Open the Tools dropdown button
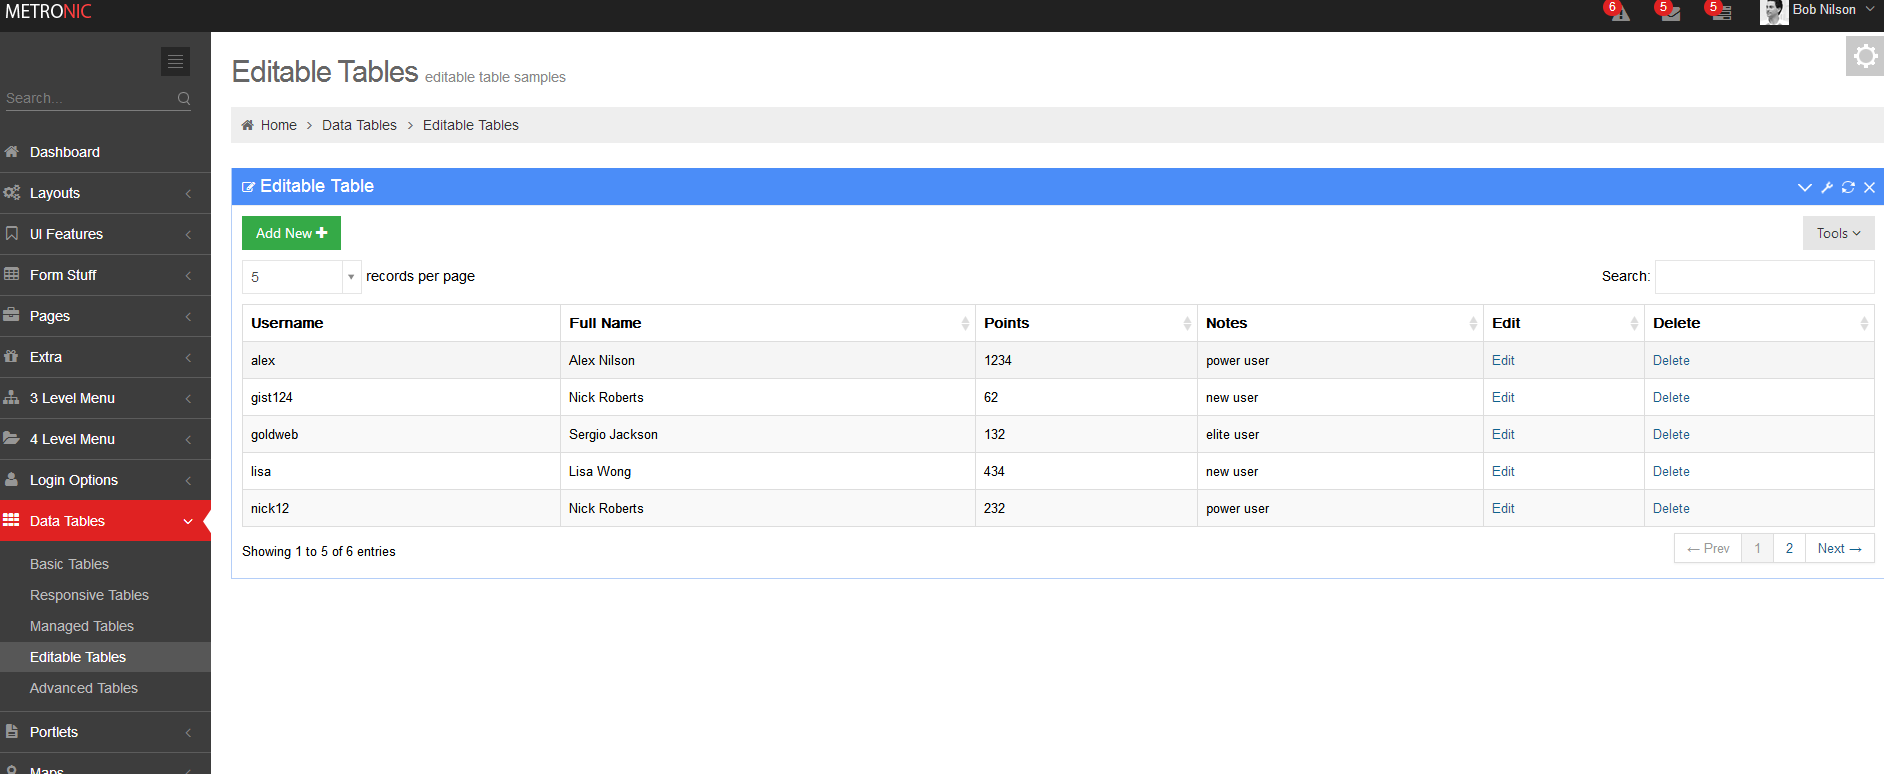This screenshot has width=1884, height=774. [1838, 233]
